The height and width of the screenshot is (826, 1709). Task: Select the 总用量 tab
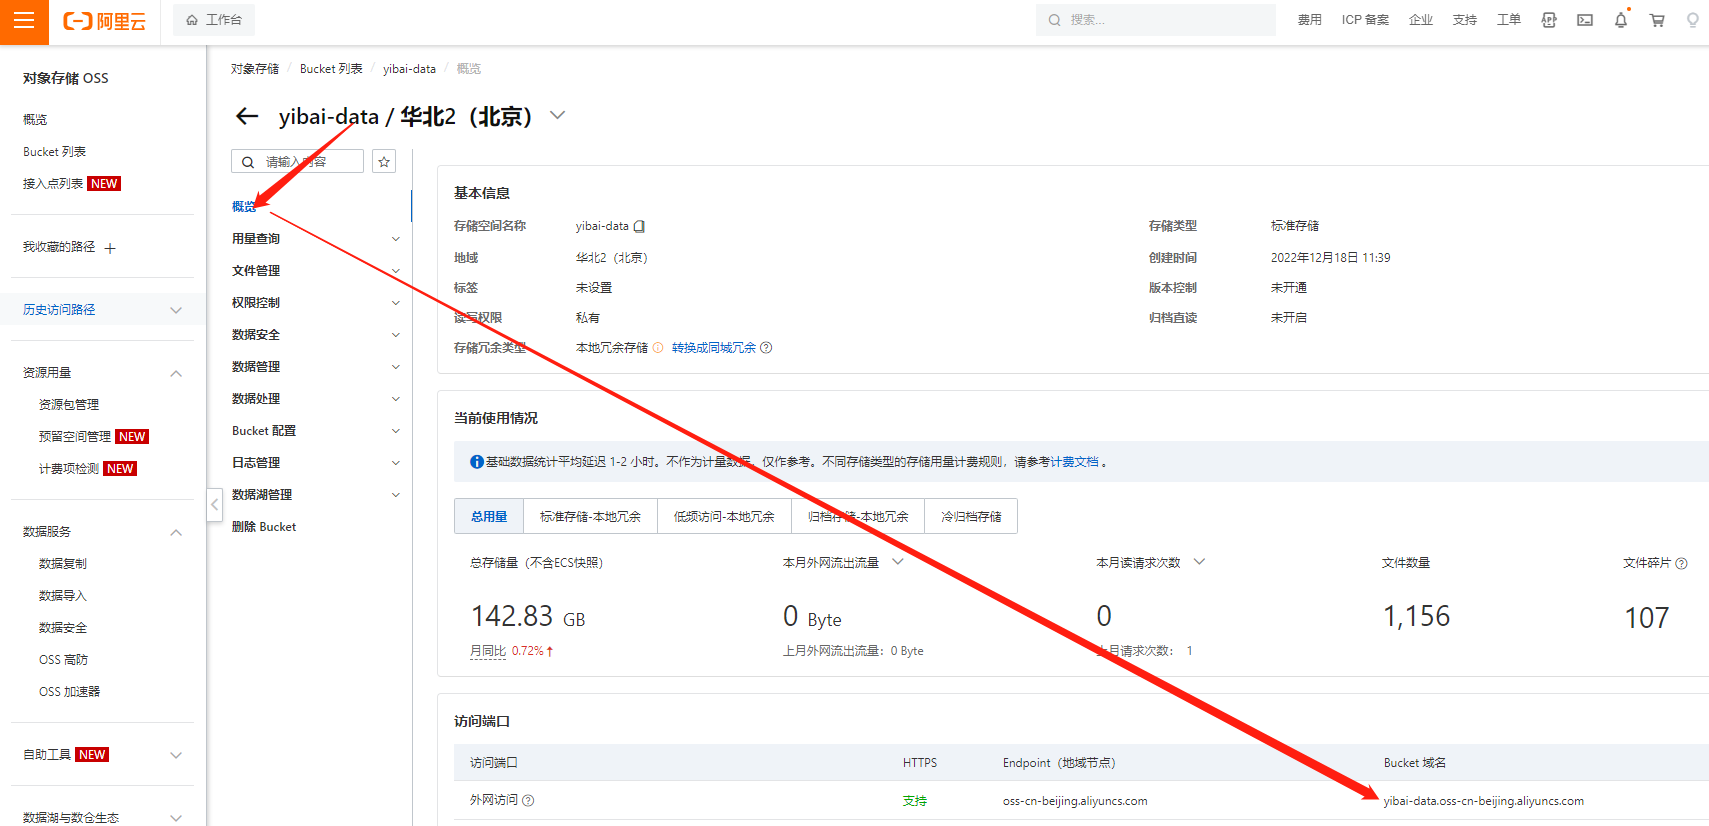click(489, 517)
